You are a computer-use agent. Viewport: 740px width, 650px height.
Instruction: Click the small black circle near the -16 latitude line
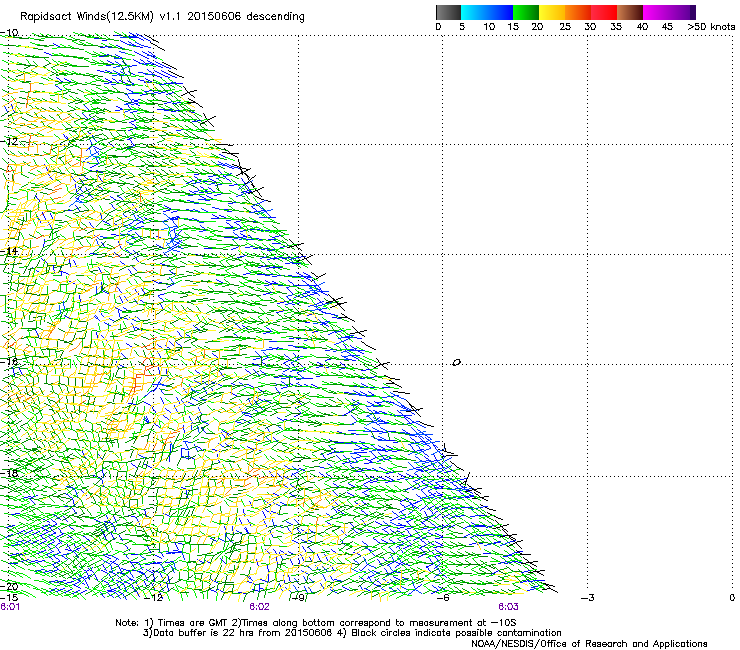[456, 363]
